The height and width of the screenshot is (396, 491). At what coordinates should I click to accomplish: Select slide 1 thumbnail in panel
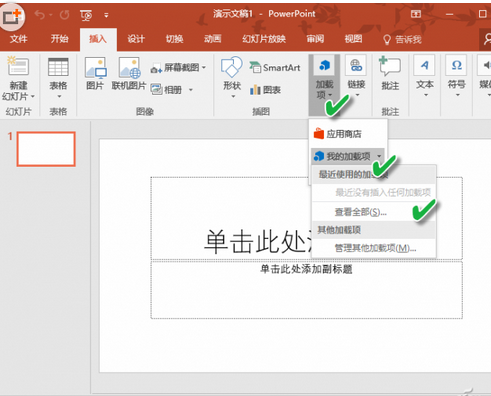tap(46, 149)
